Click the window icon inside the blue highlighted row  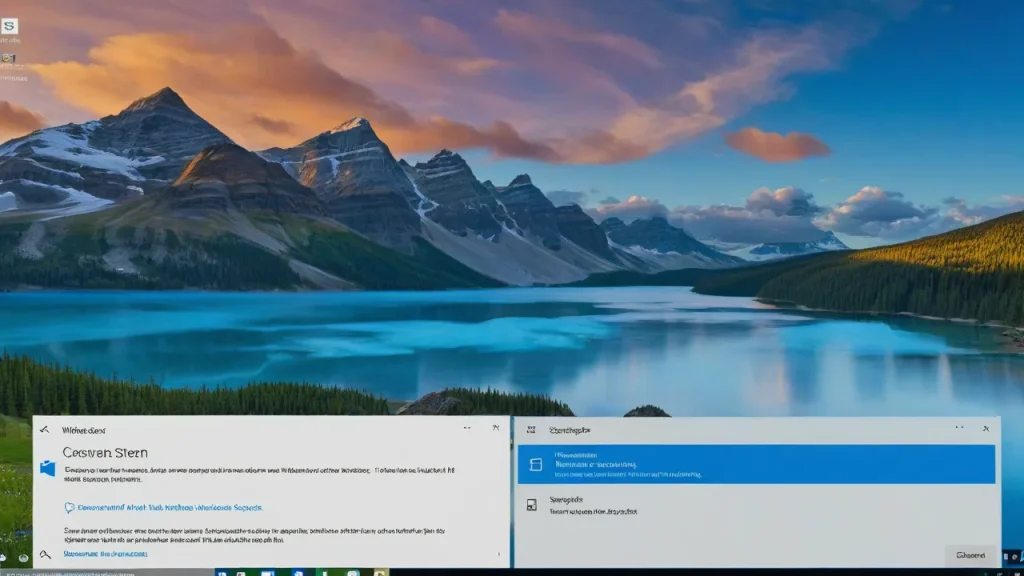pyautogui.click(x=536, y=464)
